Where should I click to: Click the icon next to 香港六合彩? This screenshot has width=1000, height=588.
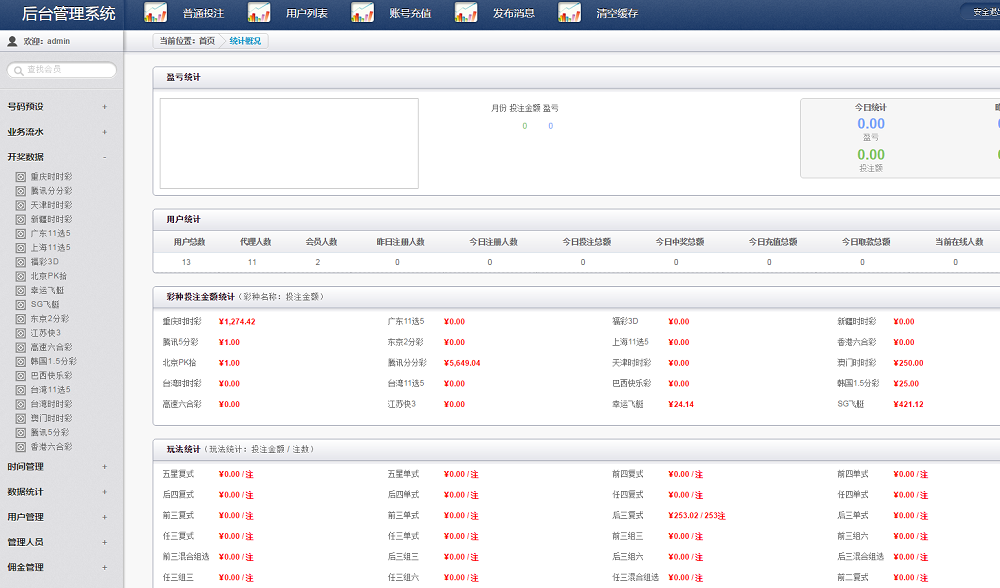point(20,447)
